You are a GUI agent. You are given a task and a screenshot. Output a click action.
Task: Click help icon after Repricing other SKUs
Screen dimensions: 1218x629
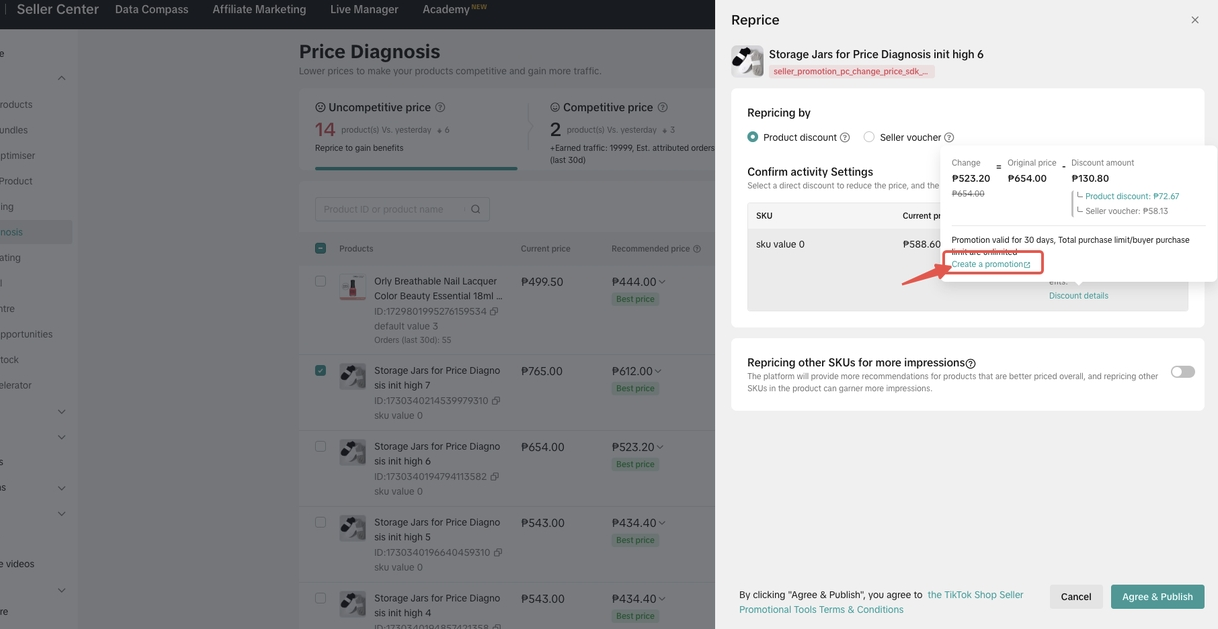tap(971, 364)
